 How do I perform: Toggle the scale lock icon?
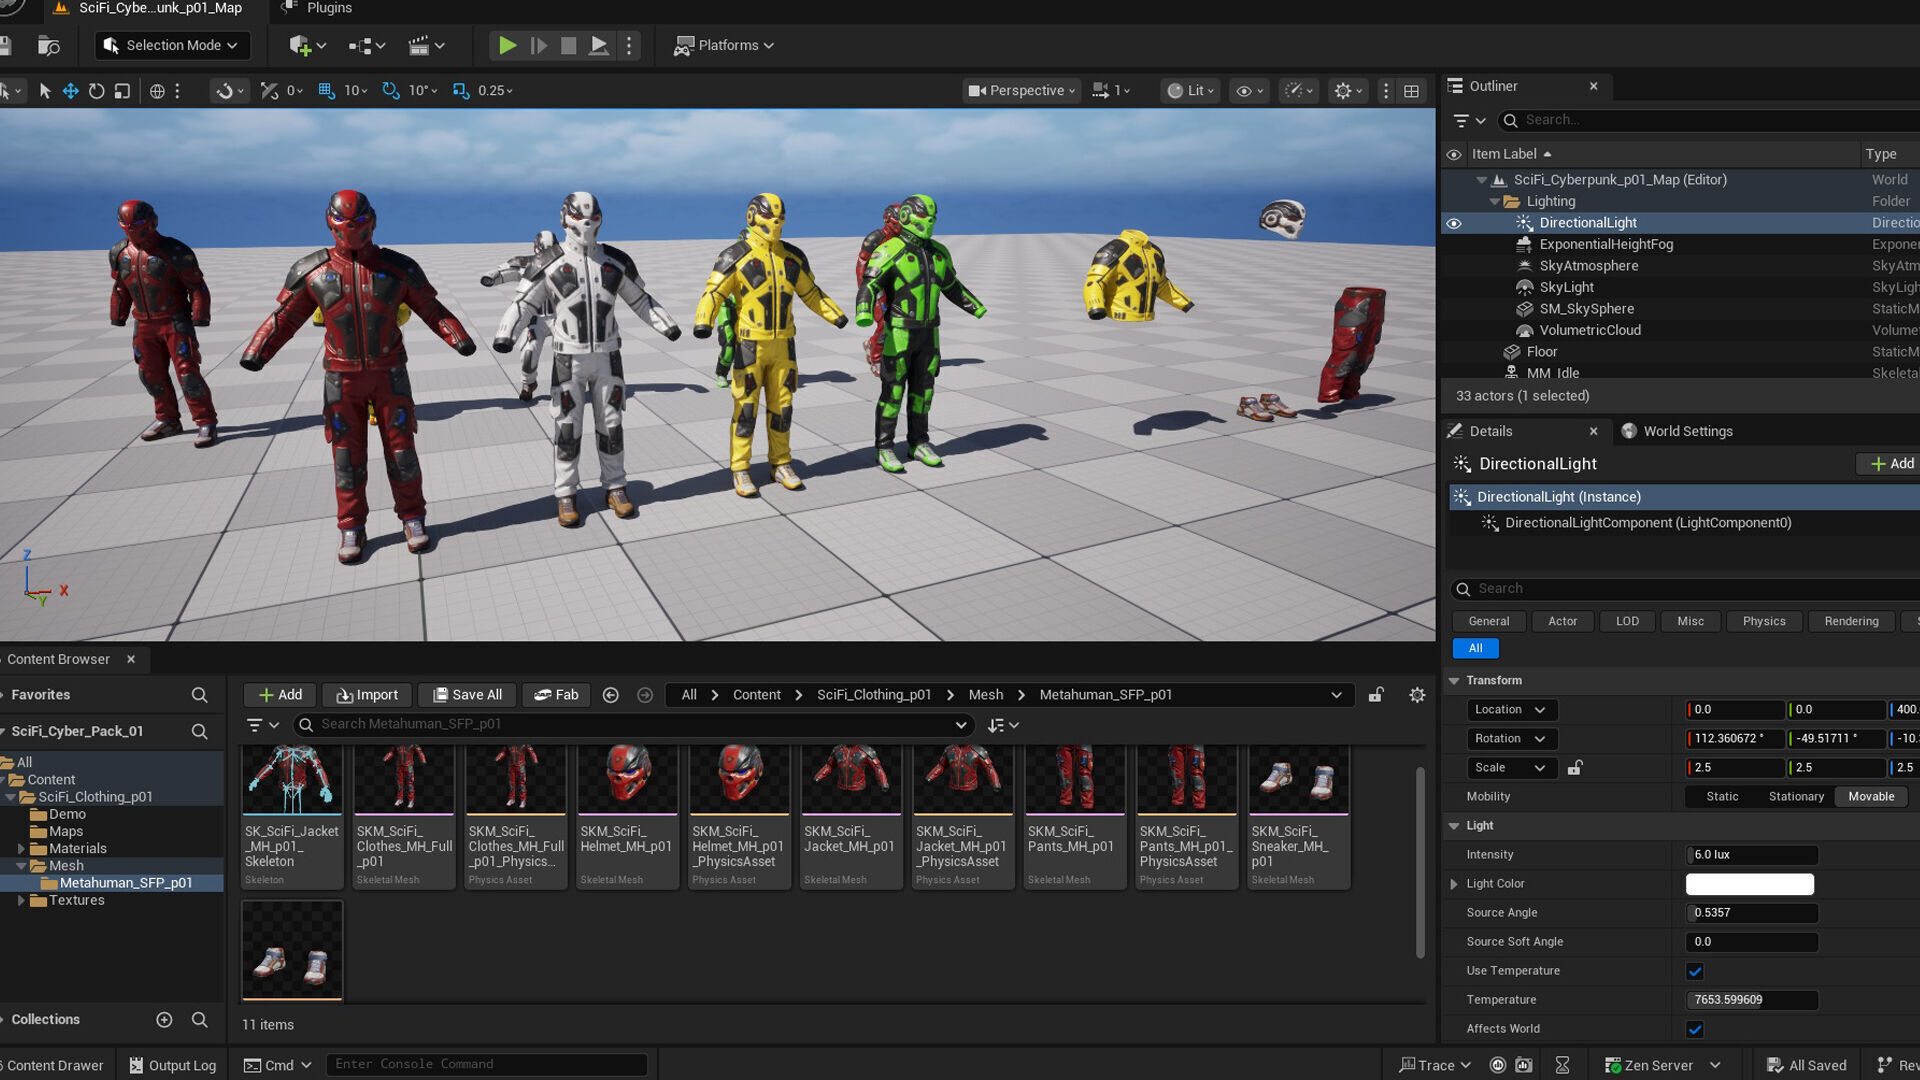1575,768
